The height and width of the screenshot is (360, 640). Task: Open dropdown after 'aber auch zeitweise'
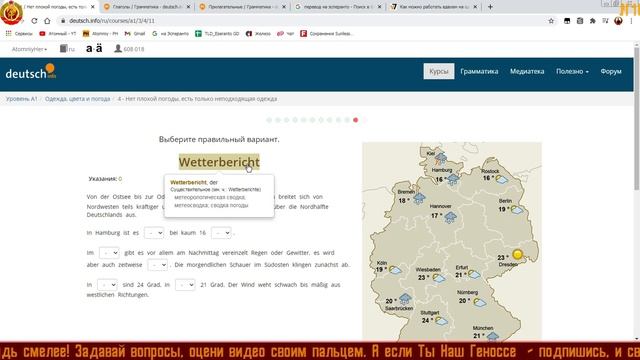[x=158, y=264]
